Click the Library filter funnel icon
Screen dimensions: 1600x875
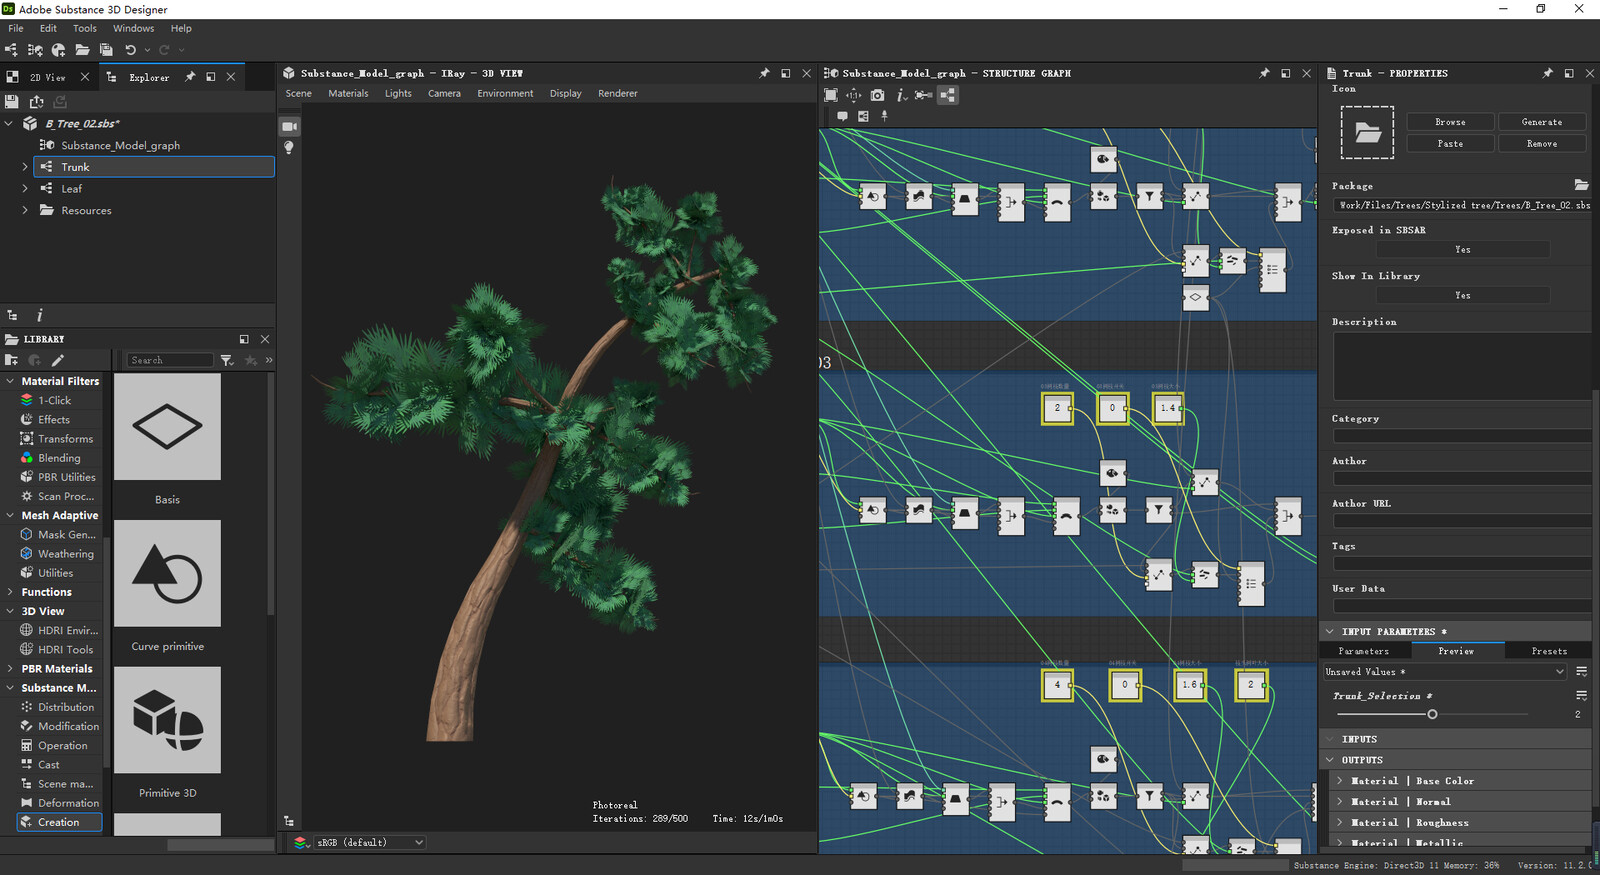(227, 360)
